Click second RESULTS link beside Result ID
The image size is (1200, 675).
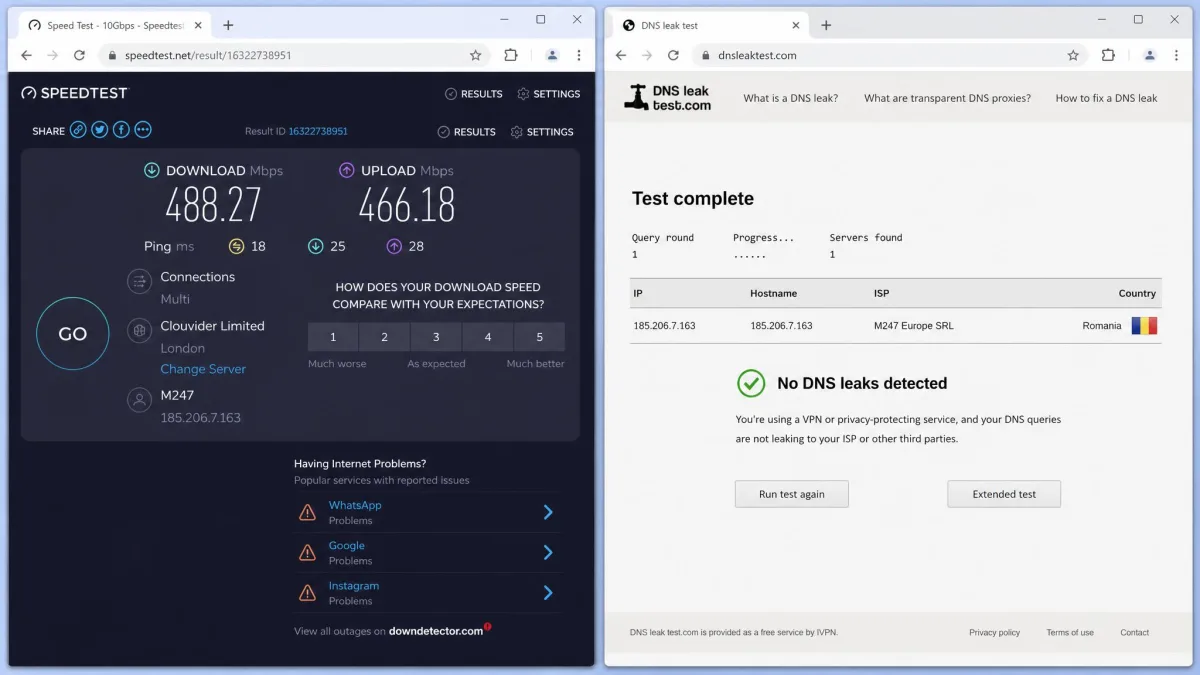click(467, 132)
